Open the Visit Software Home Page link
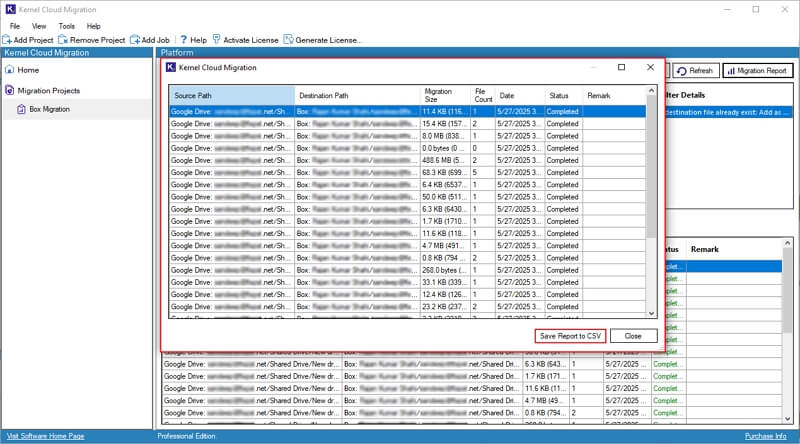The image size is (800, 444). [46, 436]
